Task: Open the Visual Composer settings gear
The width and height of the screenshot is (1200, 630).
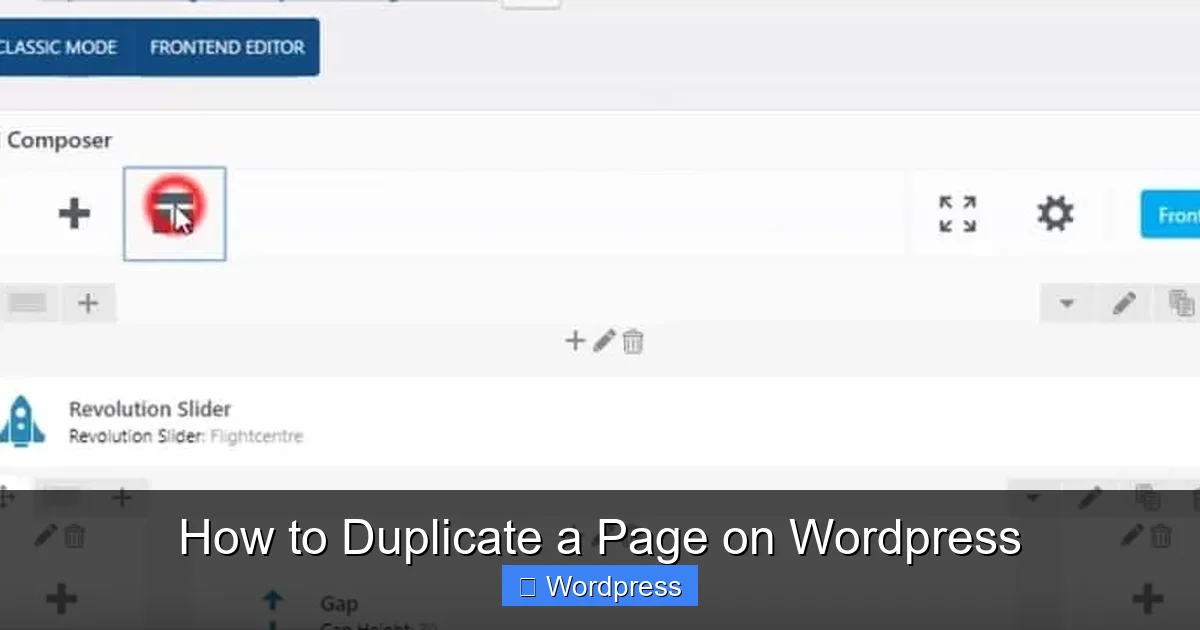Action: [1054, 212]
